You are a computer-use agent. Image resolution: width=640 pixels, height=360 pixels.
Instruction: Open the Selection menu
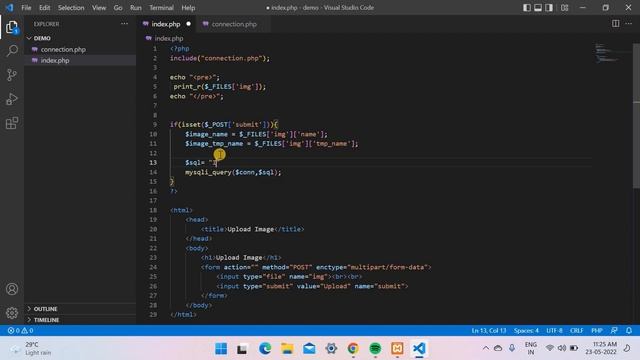pyautogui.click(x=71, y=7)
